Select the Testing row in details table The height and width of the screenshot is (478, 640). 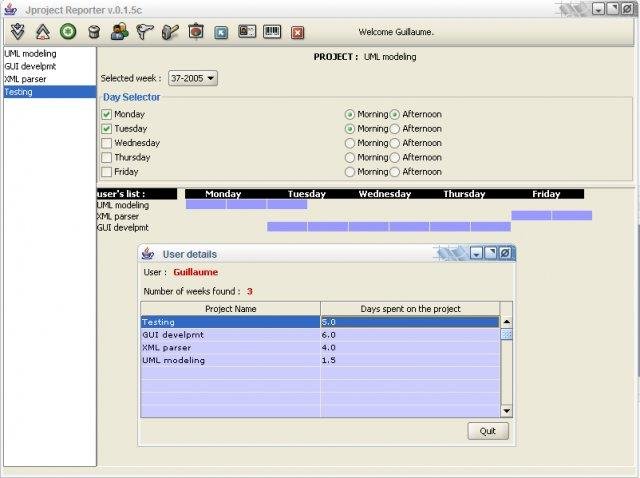point(320,322)
